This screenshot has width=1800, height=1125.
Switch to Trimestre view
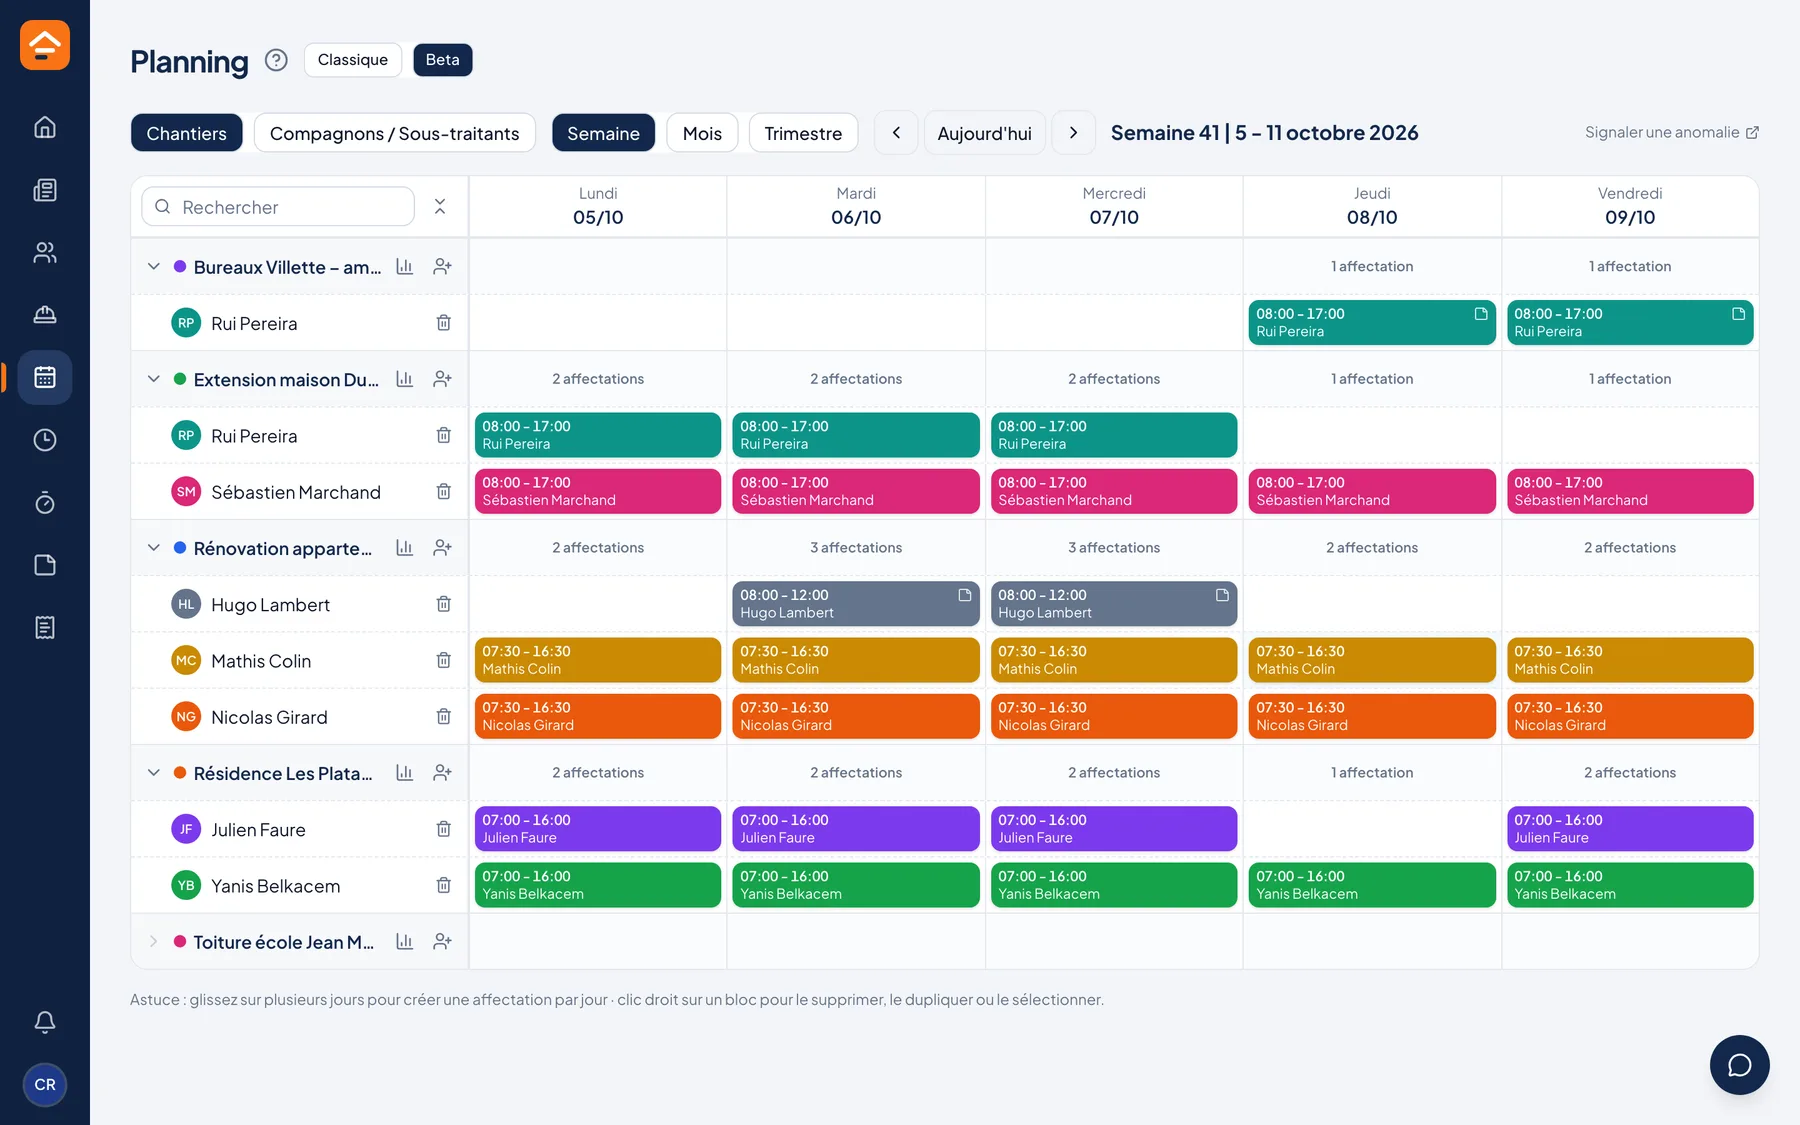(803, 133)
